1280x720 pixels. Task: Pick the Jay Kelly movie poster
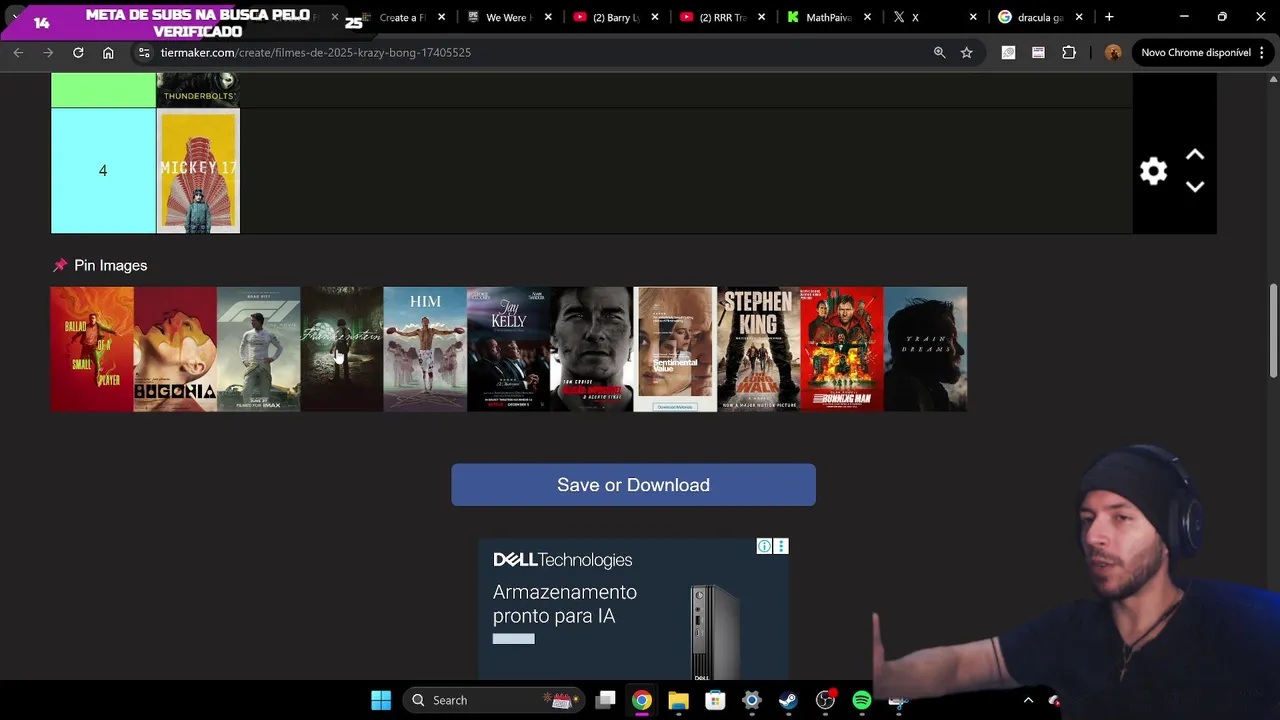click(x=508, y=349)
